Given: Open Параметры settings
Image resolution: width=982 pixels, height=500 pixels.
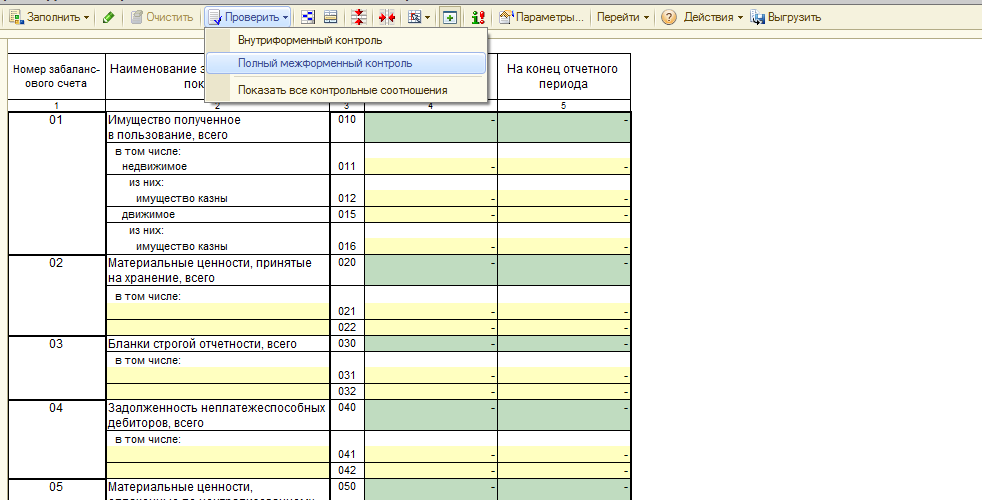Looking at the screenshot, I should (x=542, y=18).
